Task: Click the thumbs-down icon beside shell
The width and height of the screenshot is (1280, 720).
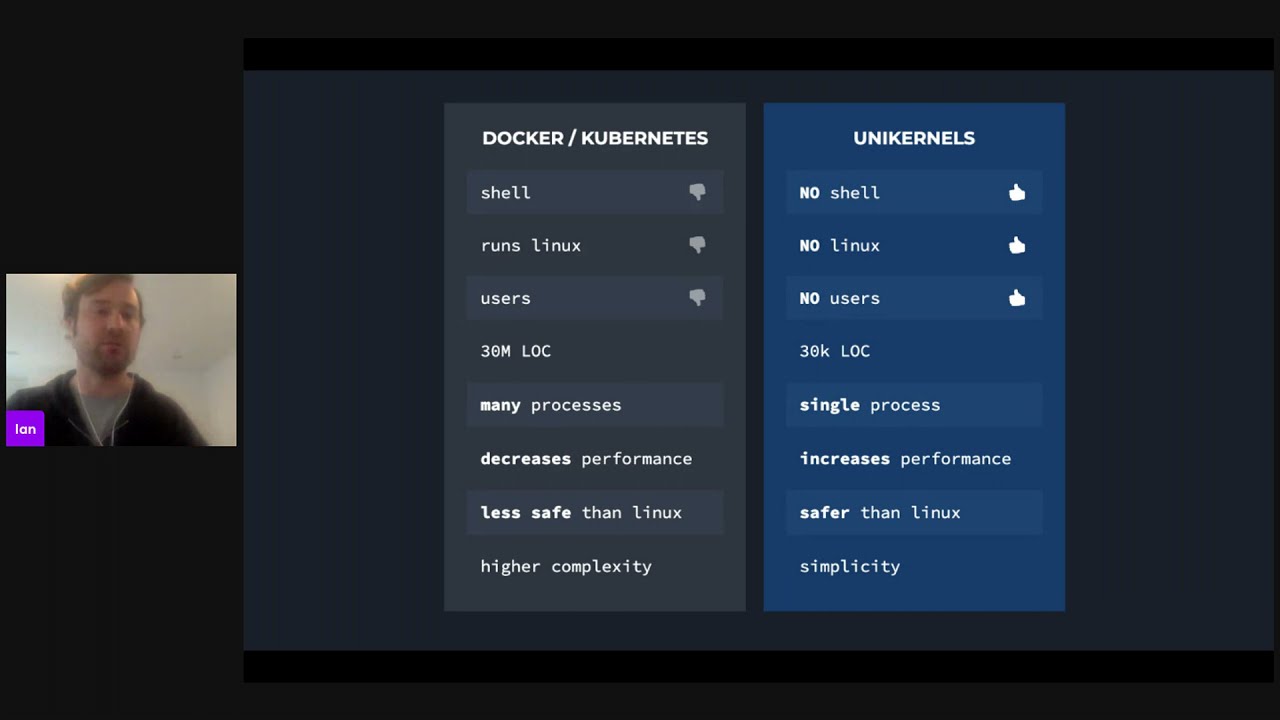Action: [x=697, y=192]
